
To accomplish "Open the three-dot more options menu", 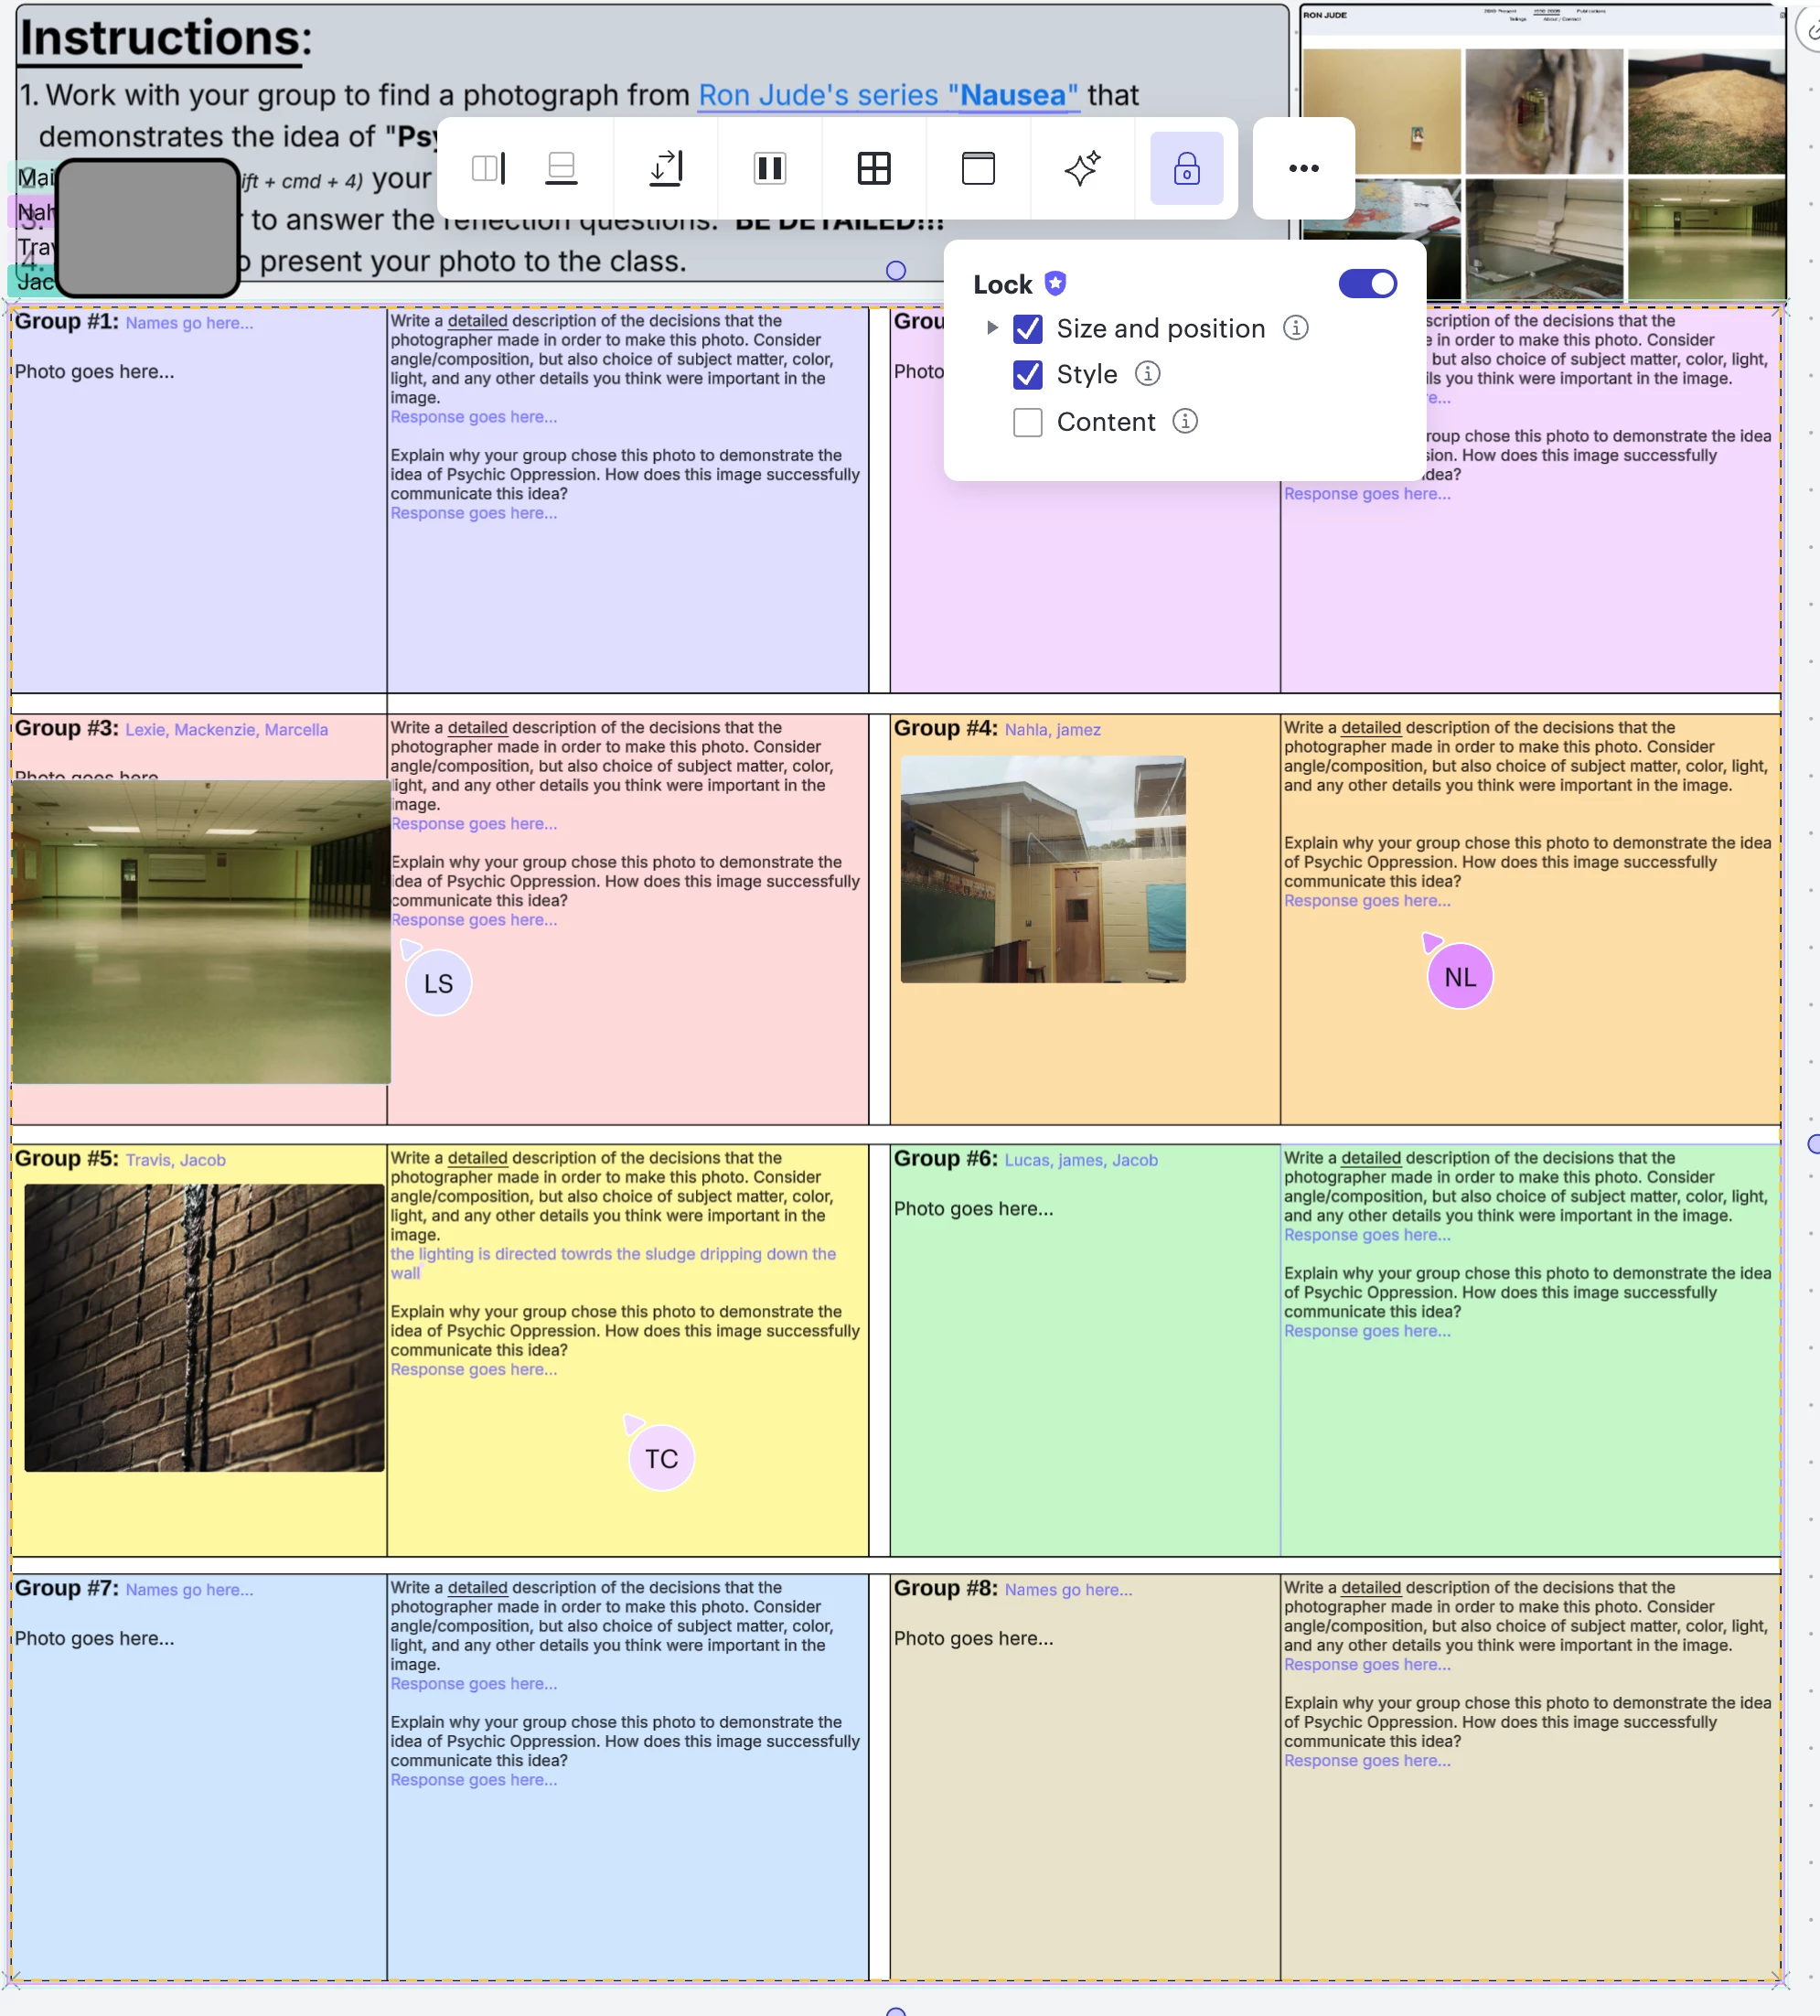I will (x=1303, y=168).
